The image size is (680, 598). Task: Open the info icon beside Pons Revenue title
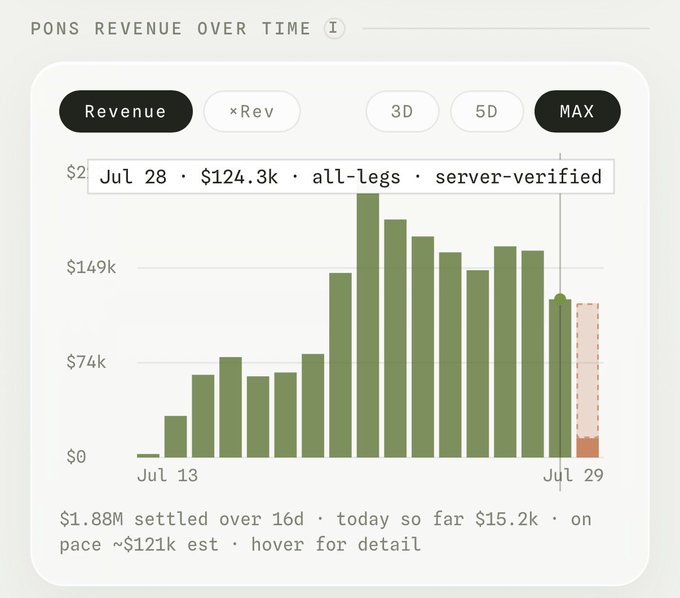coord(333,29)
